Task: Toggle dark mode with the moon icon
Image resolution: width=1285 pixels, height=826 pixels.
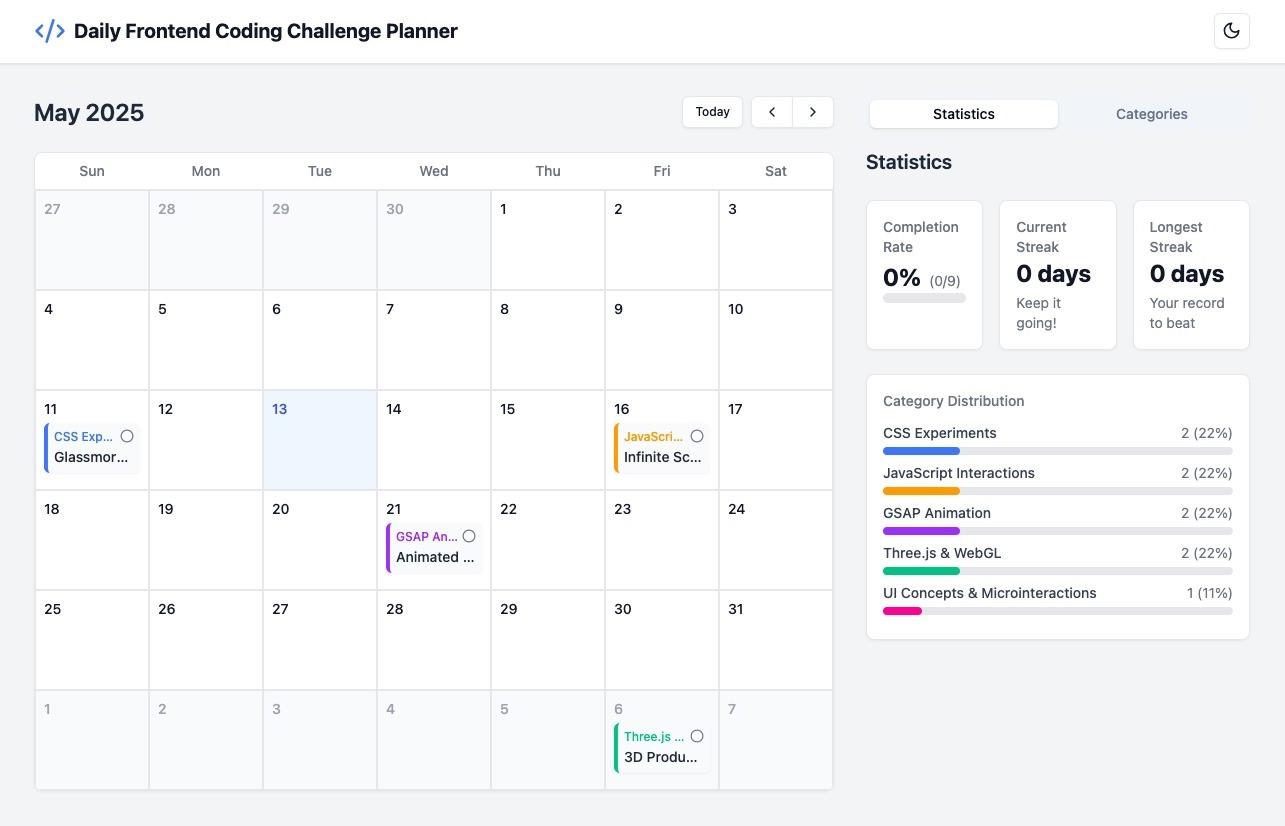Action: click(1231, 31)
